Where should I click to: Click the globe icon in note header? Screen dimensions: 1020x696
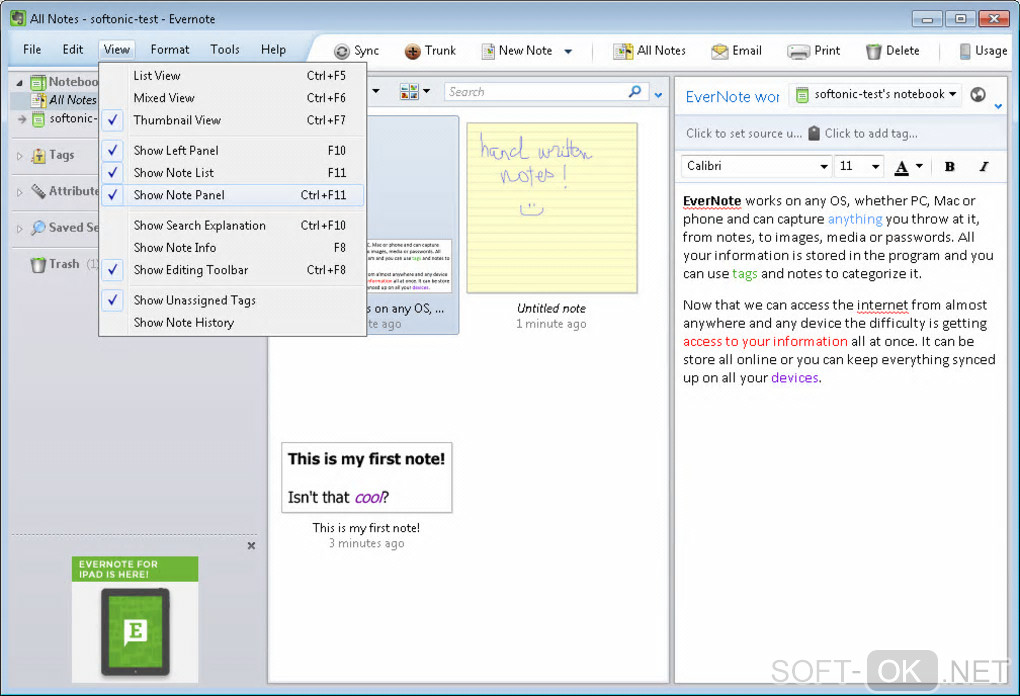click(x=978, y=95)
